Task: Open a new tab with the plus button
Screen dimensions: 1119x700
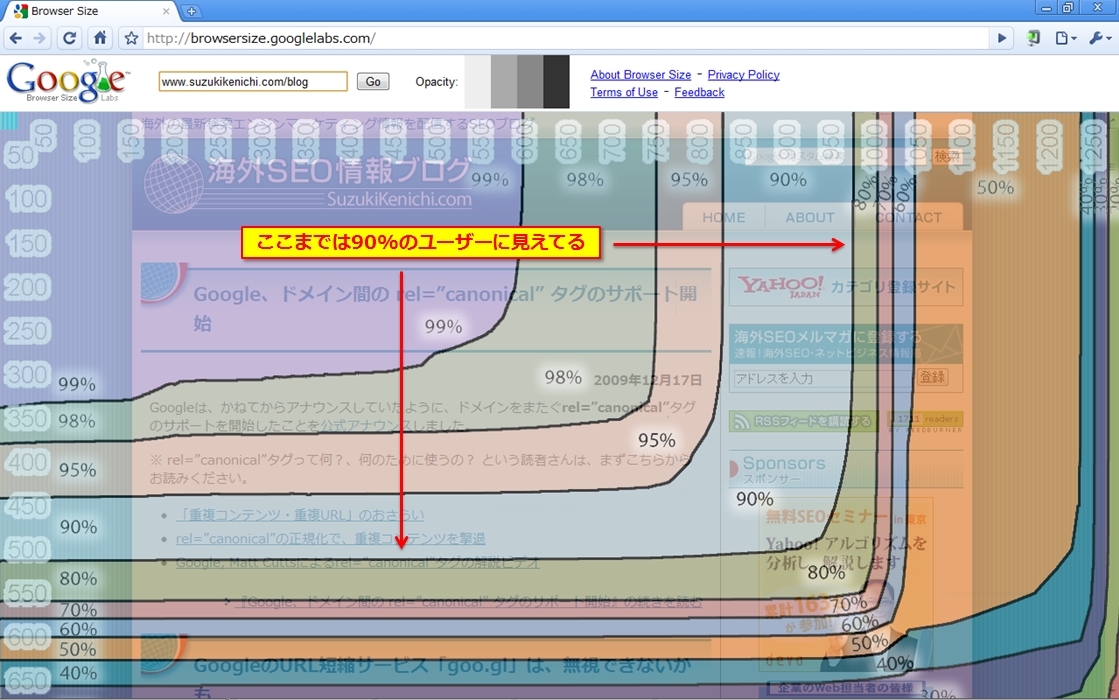Action: pos(191,11)
